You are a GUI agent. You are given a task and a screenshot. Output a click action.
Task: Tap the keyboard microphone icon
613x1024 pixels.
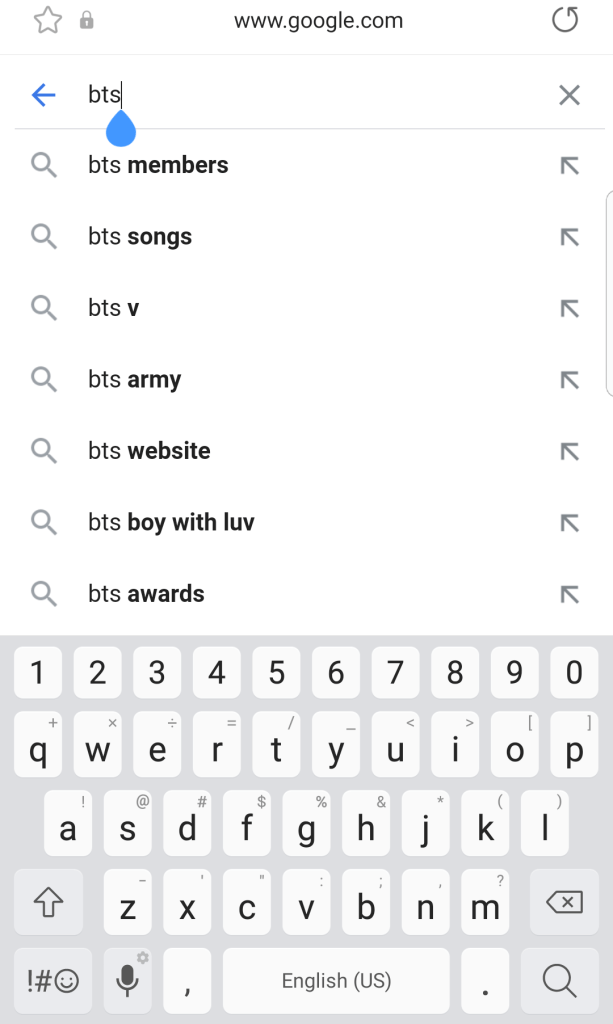[x=127, y=981]
